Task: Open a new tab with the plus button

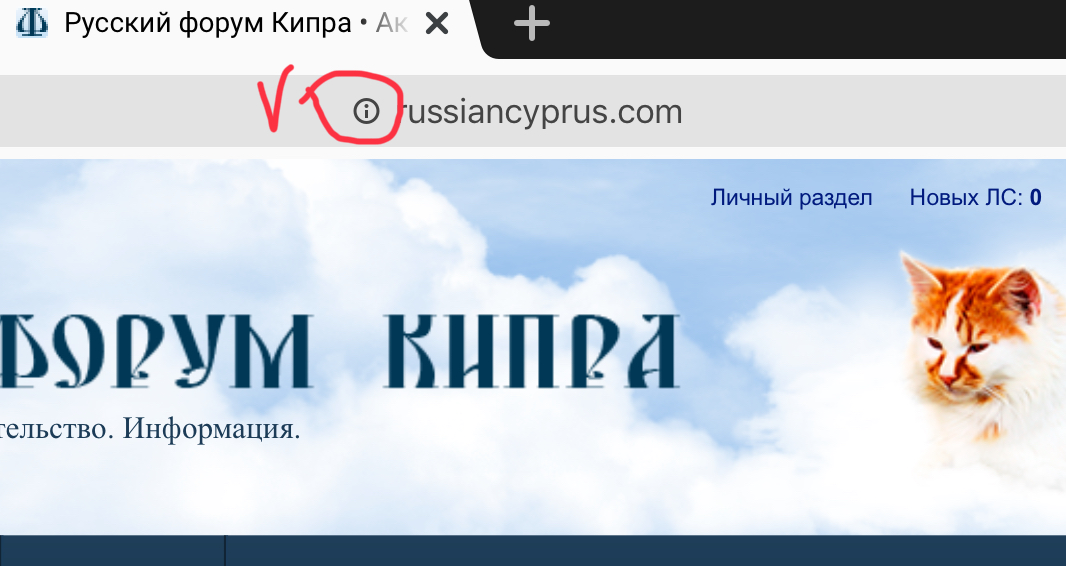Action: [x=532, y=24]
